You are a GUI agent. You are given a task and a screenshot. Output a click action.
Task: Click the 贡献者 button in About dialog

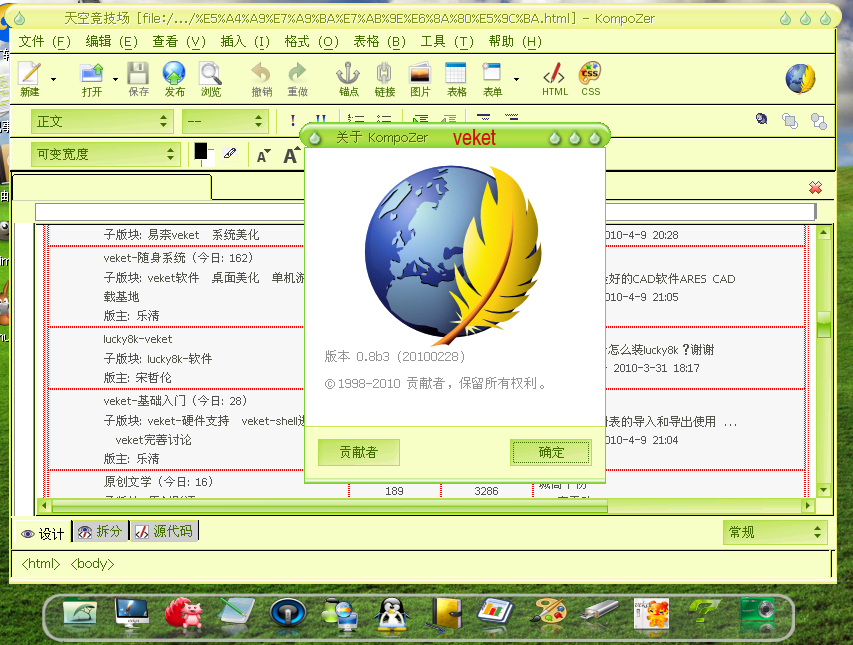358,452
